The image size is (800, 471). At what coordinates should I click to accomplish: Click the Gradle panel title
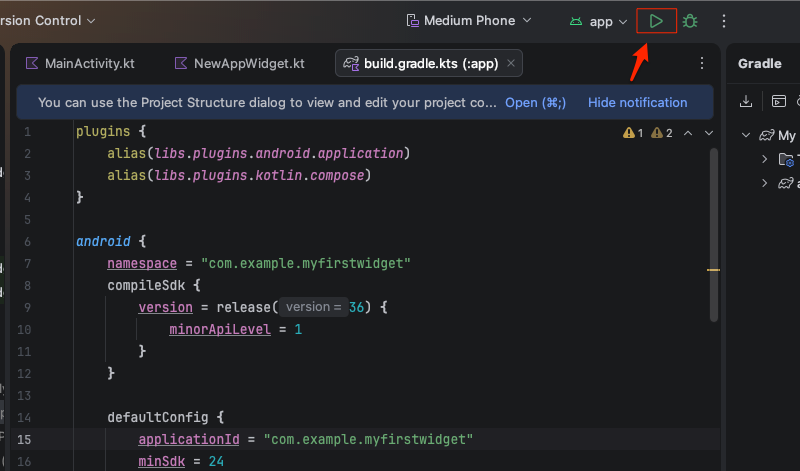[x=759, y=63]
